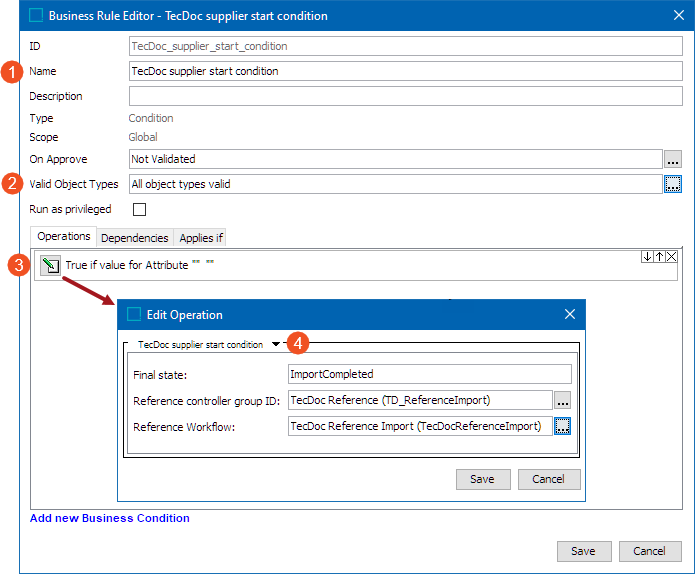Move the operation down with arrow icon
The width and height of the screenshot is (695, 574).
pyautogui.click(x=647, y=257)
